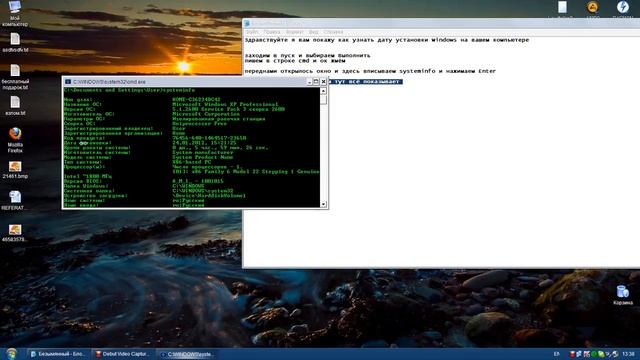This screenshot has height=360, width=640.
Task: Click the cmd window scroll-down arrow
Action: coord(324,204)
